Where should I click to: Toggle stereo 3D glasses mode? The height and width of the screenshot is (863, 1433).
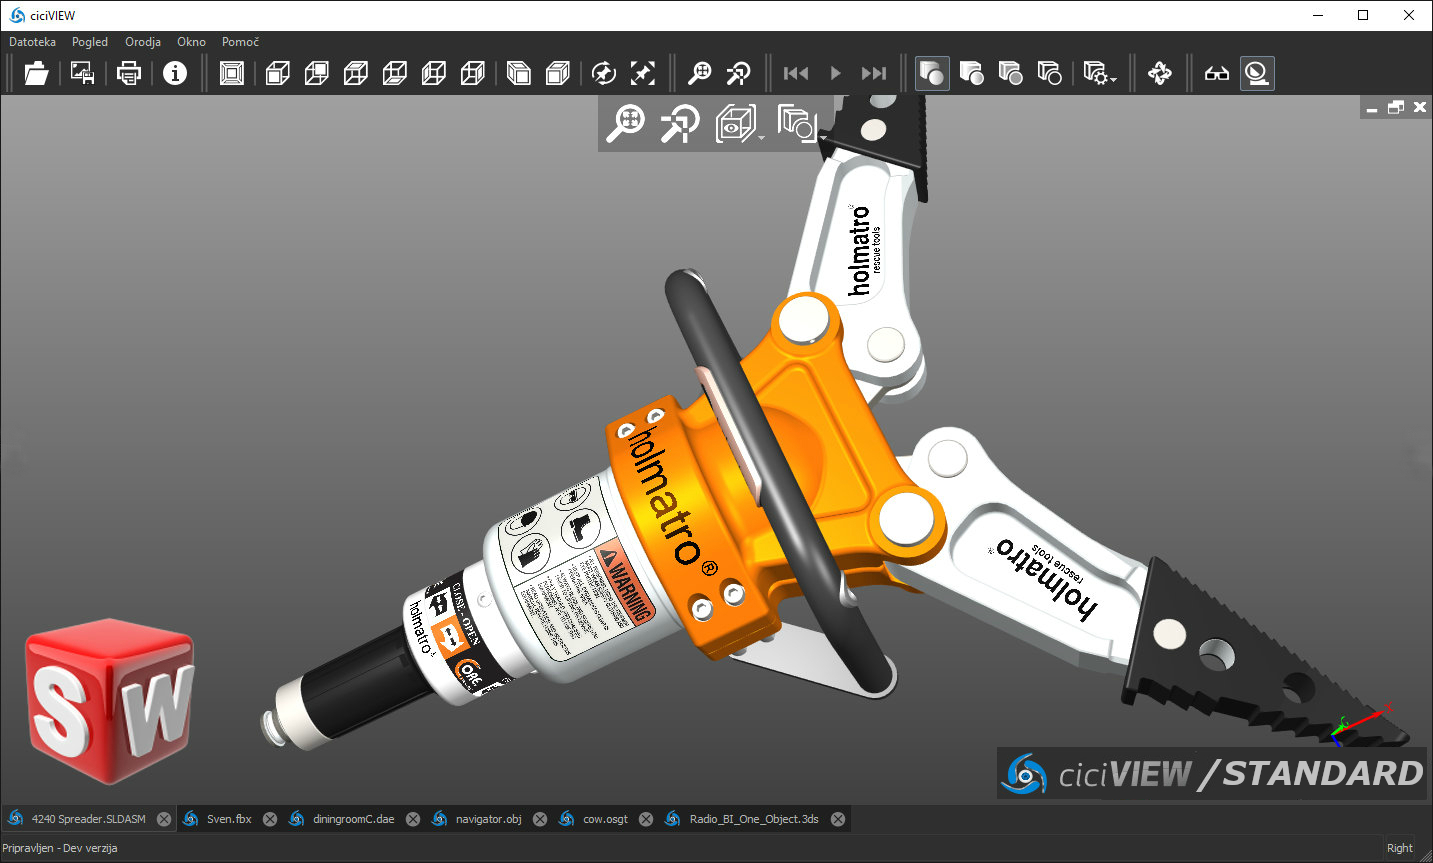point(1217,73)
